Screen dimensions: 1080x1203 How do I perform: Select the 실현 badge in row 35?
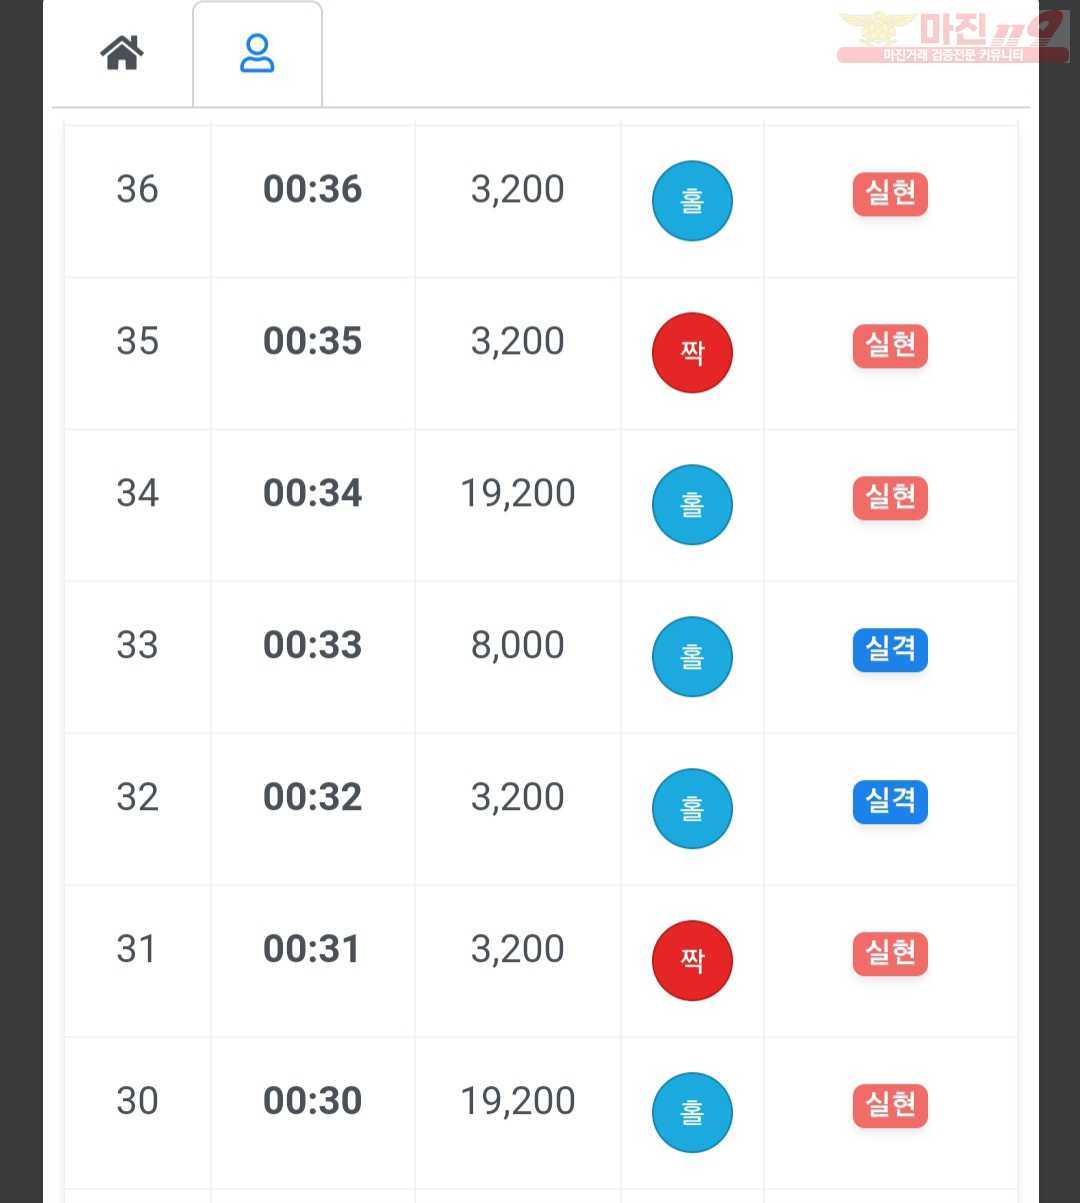[x=890, y=345]
